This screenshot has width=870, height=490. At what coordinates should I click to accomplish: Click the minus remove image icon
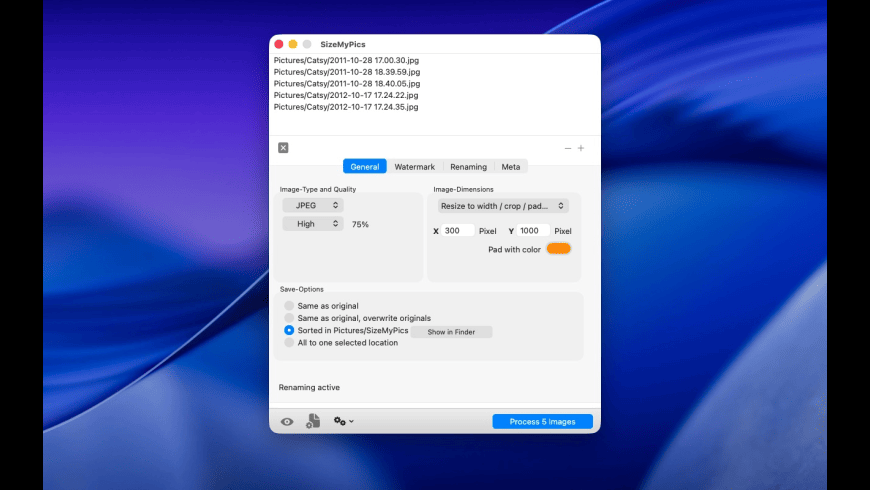tap(568, 148)
